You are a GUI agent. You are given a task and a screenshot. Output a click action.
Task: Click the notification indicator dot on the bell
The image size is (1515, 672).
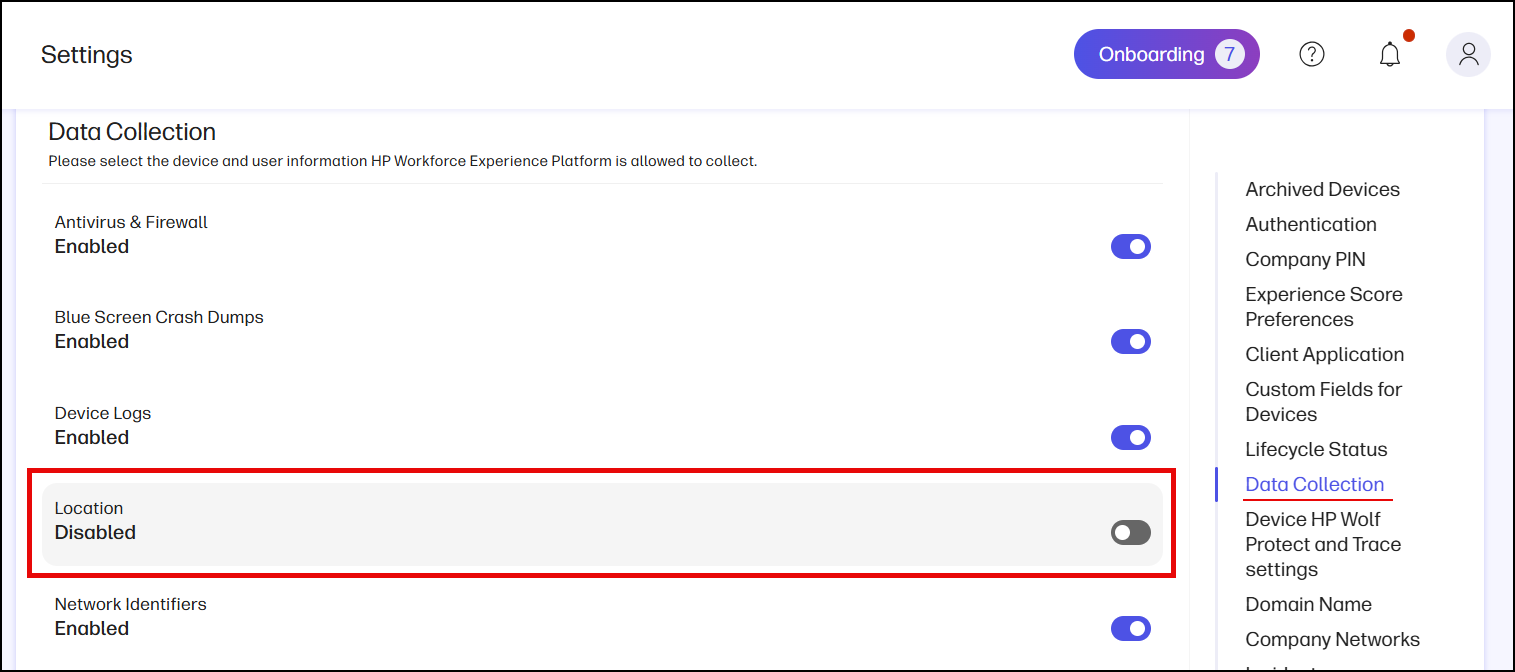click(x=1409, y=35)
